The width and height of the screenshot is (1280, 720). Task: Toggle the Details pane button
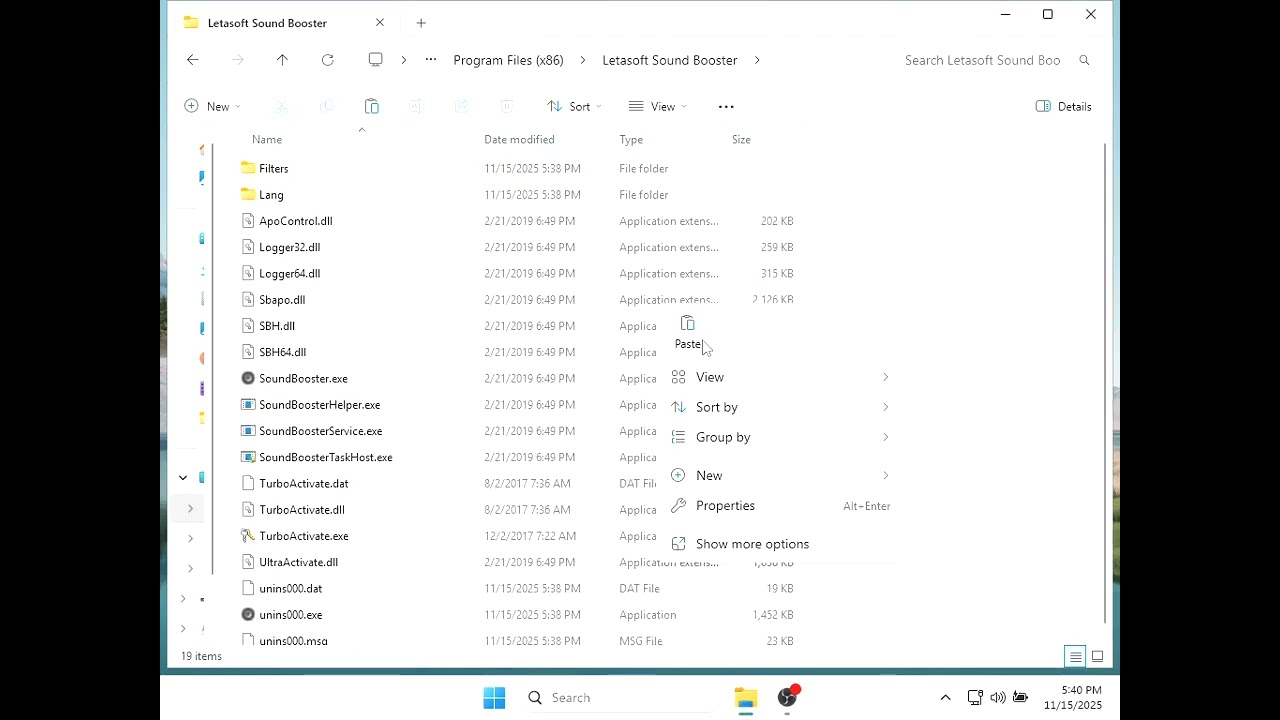1064,106
